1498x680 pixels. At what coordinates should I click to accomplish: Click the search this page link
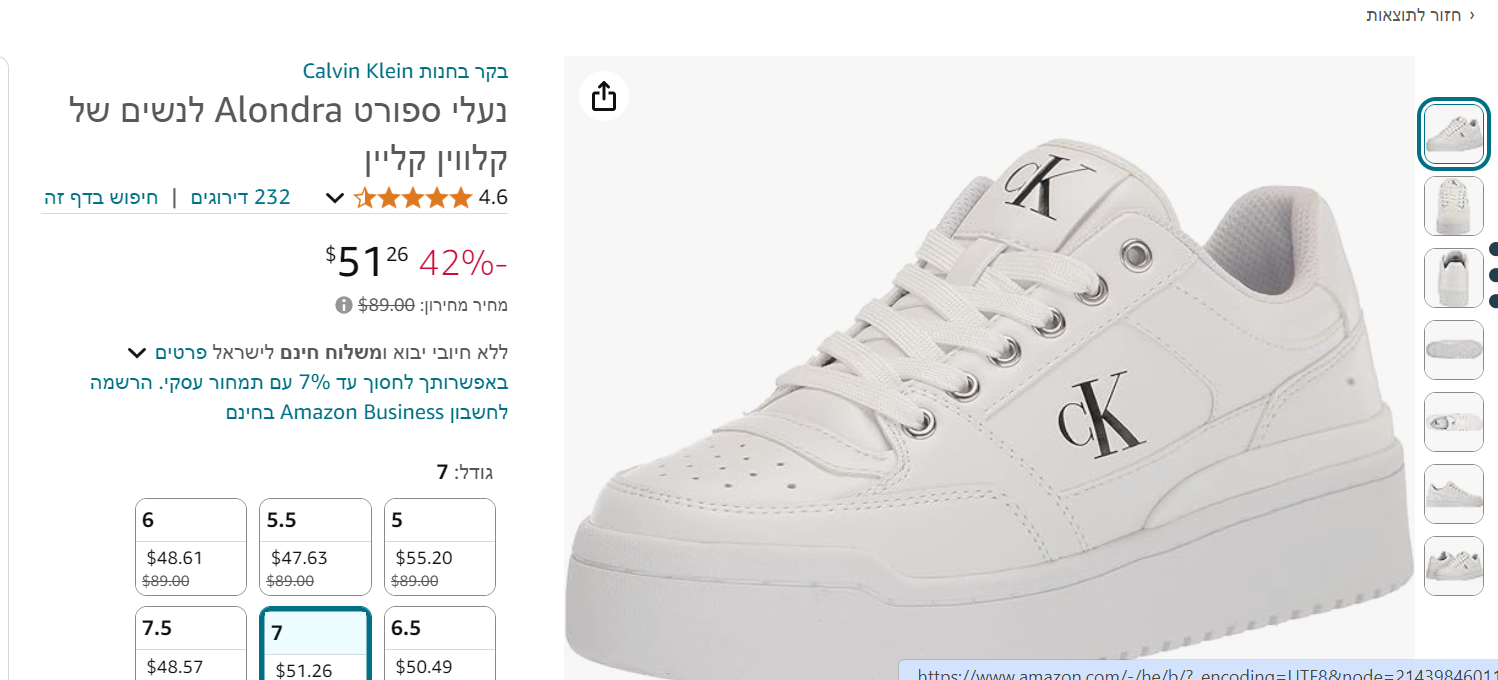(101, 197)
